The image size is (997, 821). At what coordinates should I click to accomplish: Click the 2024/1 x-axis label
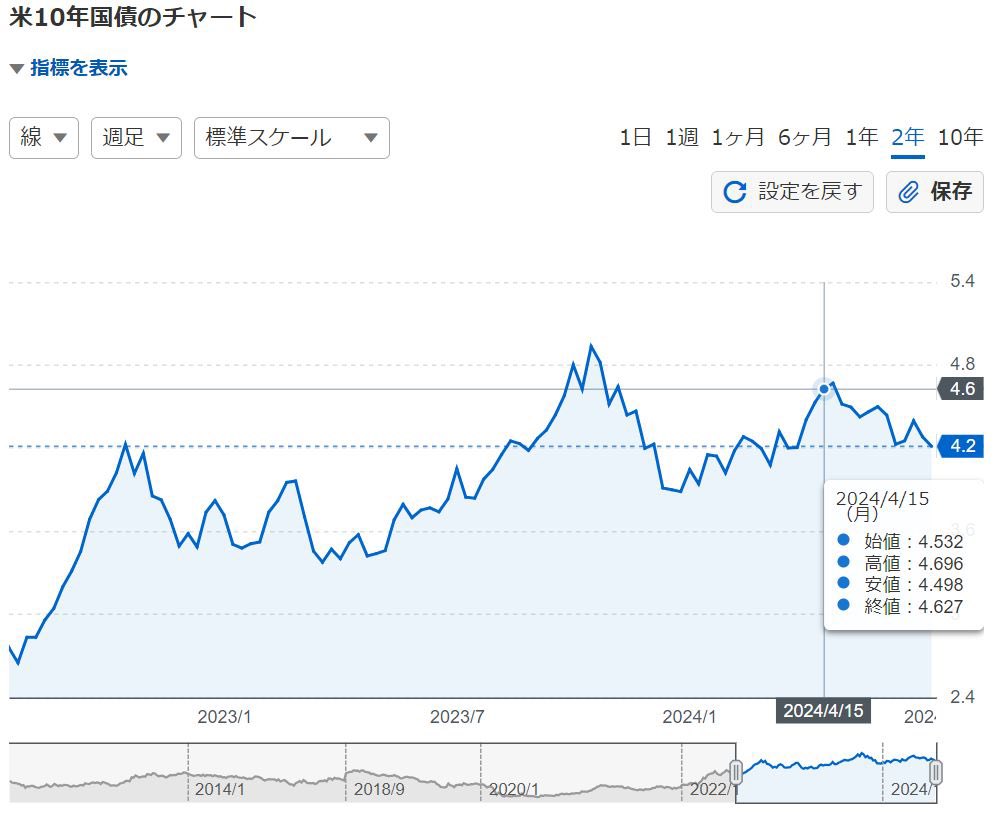(x=689, y=717)
